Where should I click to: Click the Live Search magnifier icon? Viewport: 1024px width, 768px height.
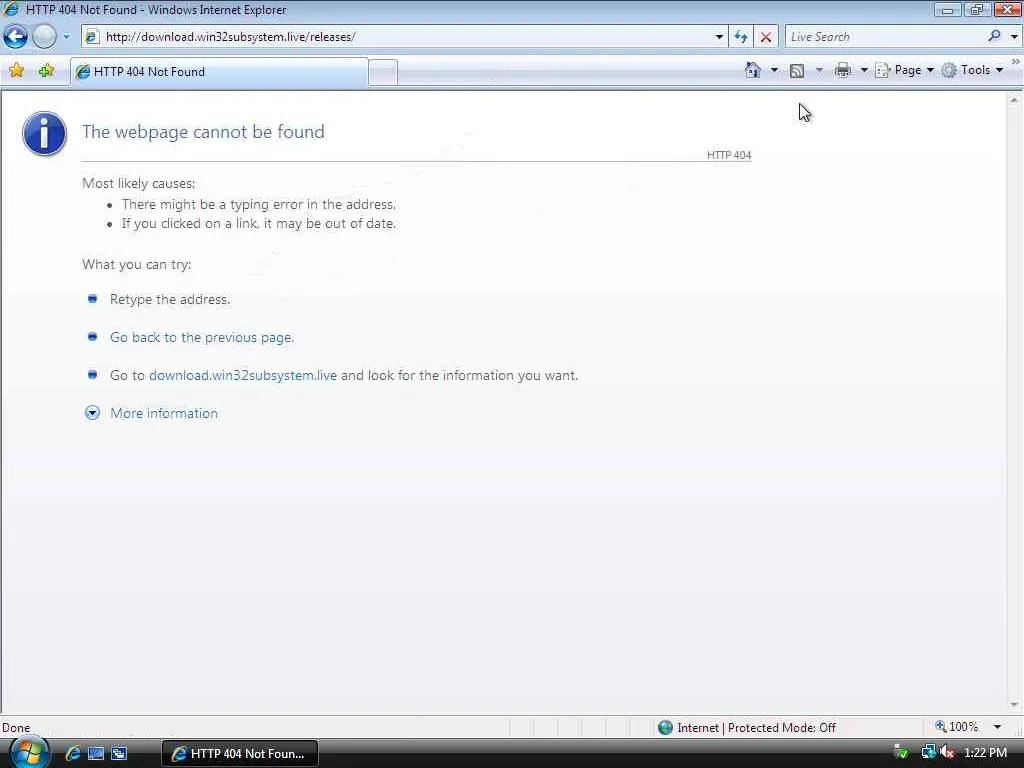pyautogui.click(x=995, y=36)
